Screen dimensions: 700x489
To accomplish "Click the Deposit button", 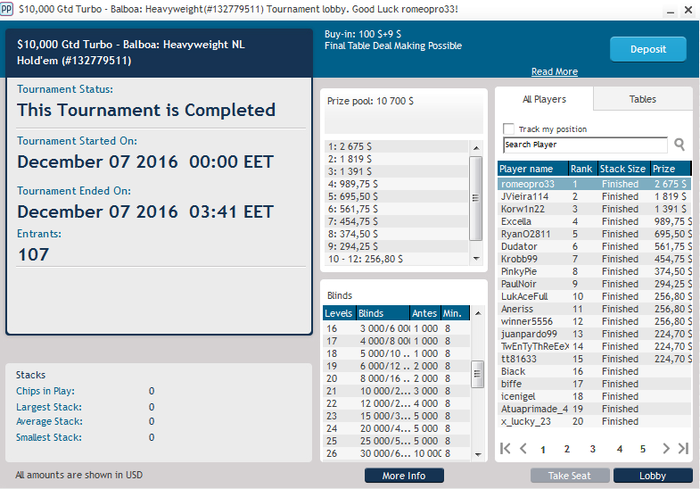I will [x=648, y=49].
